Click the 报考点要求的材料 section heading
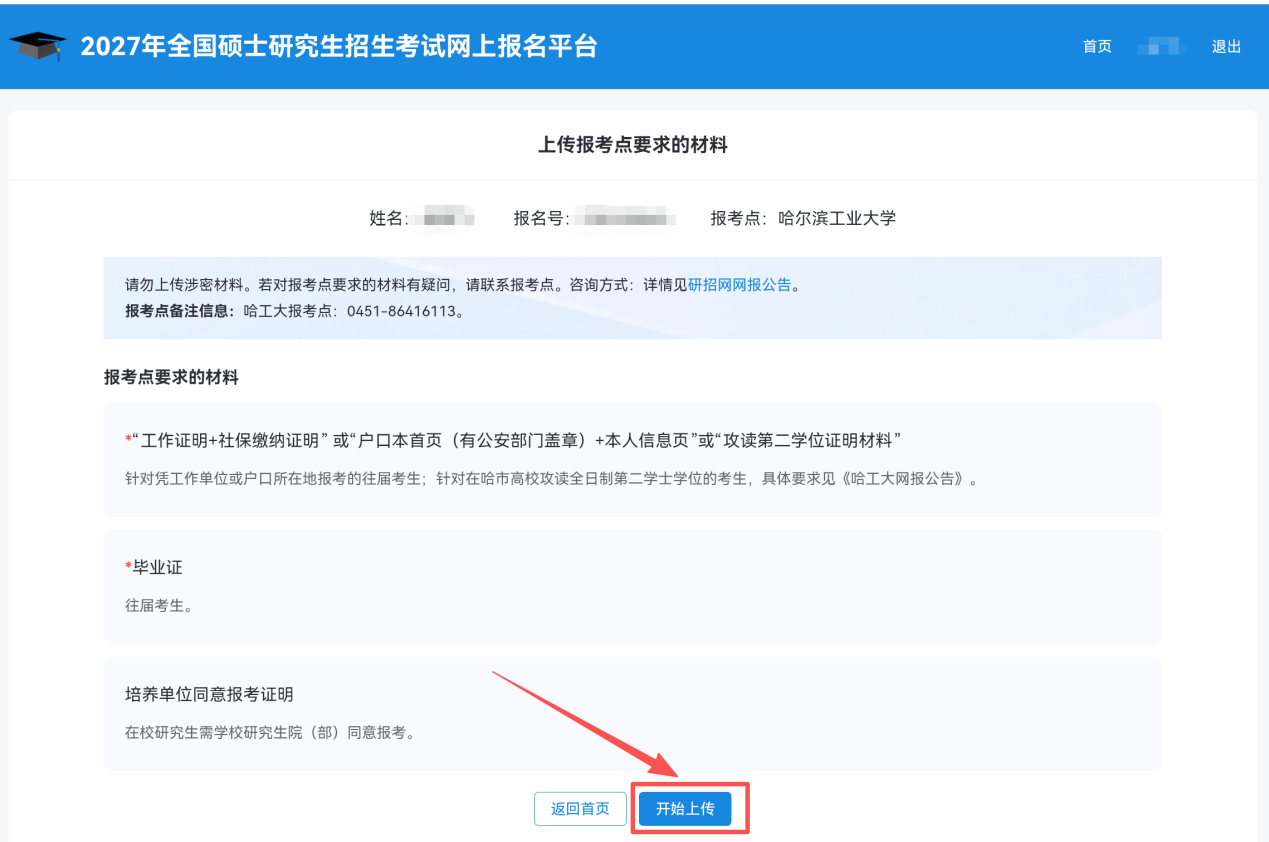 pos(171,378)
